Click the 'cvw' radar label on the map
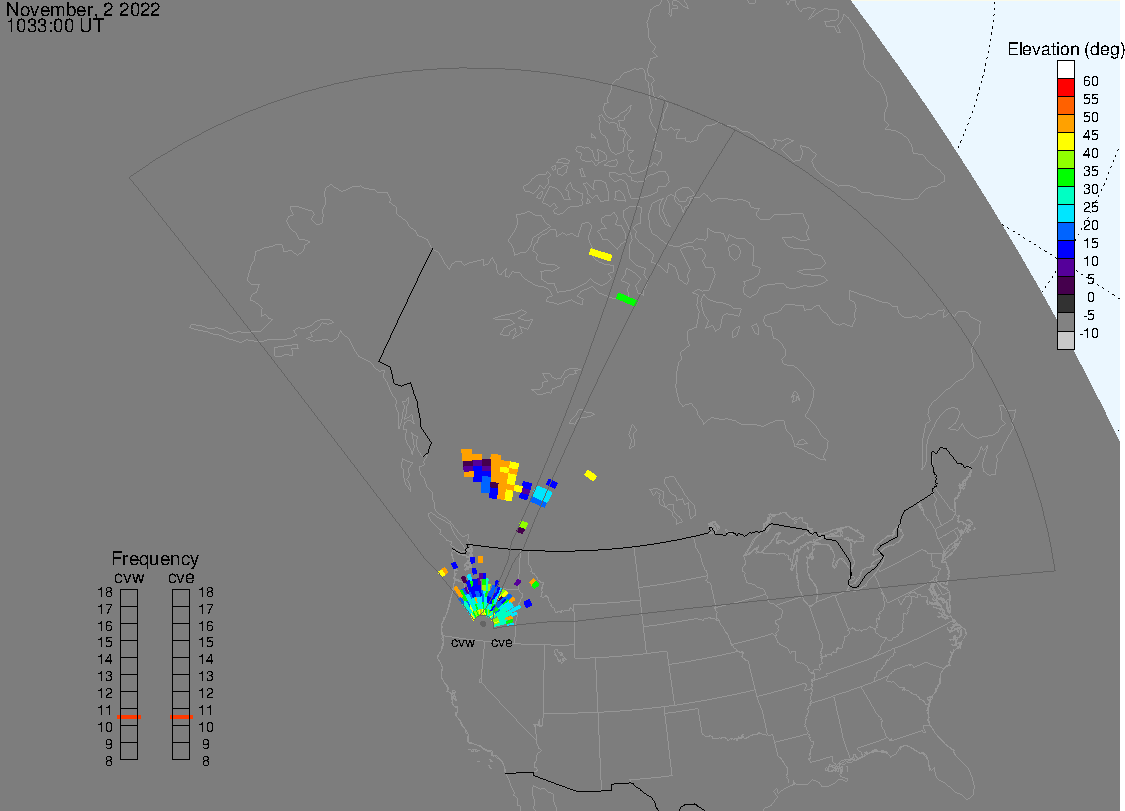1125x811 pixels. pyautogui.click(x=463, y=642)
